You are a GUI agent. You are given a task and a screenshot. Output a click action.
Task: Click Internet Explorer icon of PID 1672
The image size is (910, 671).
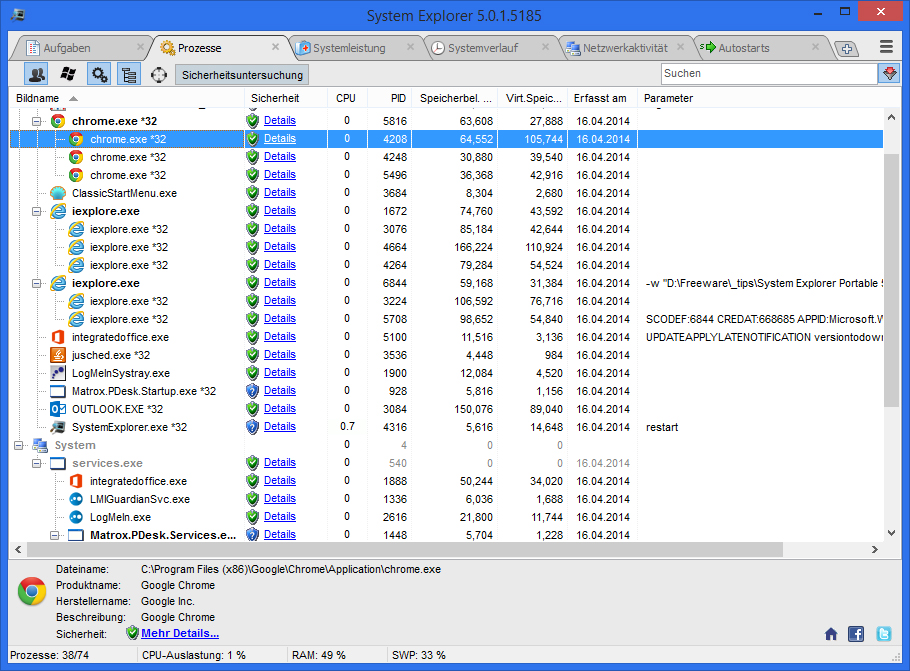tap(58, 211)
